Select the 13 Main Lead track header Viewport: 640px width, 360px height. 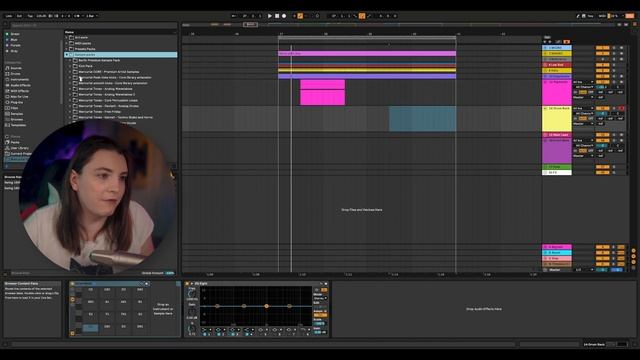(557, 135)
